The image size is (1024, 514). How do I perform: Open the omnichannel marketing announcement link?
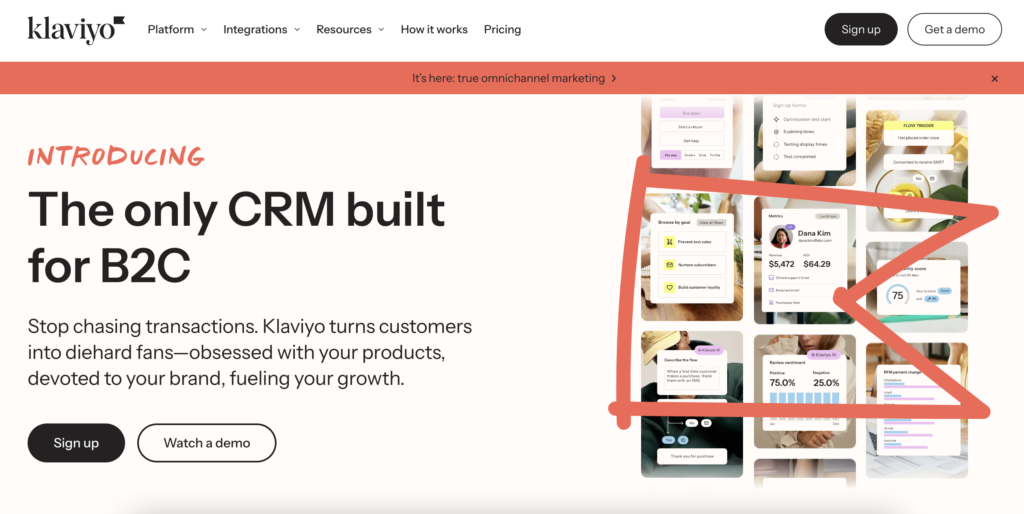[514, 78]
